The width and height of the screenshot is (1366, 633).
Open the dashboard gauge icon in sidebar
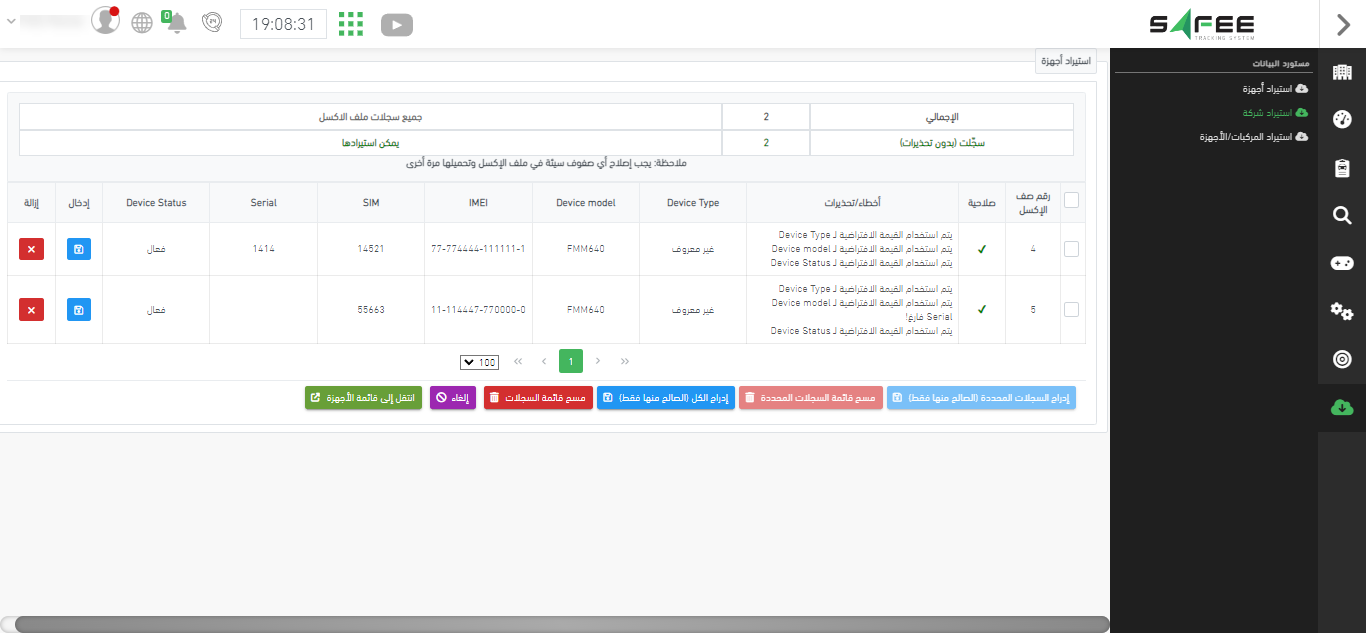(1342, 120)
